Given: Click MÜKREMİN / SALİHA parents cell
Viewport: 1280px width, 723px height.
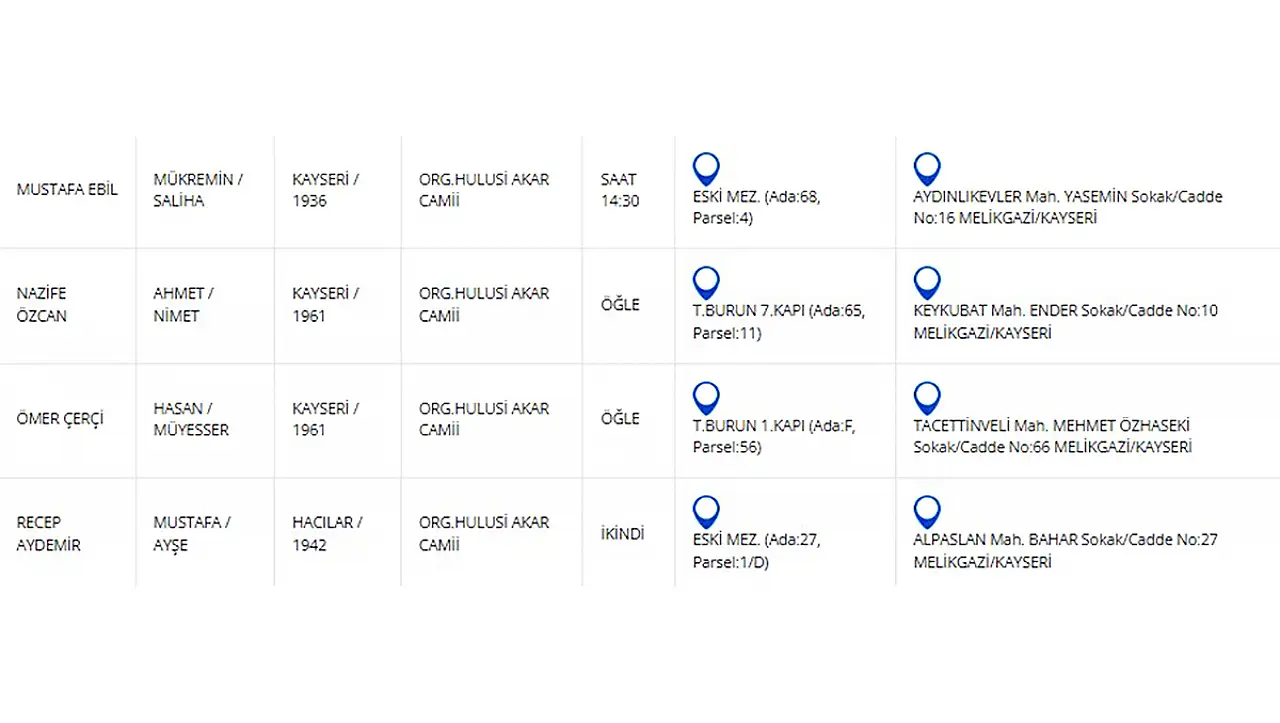Looking at the screenshot, I should [198, 190].
